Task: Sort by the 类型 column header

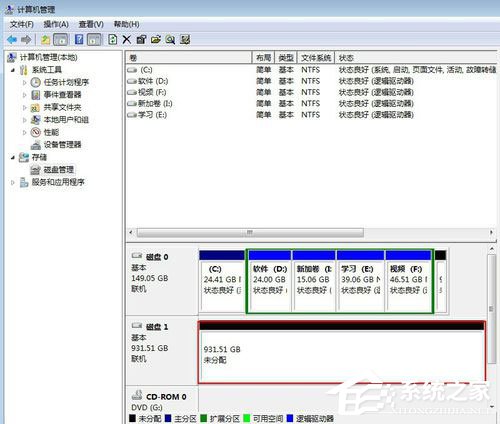Action: pos(286,58)
